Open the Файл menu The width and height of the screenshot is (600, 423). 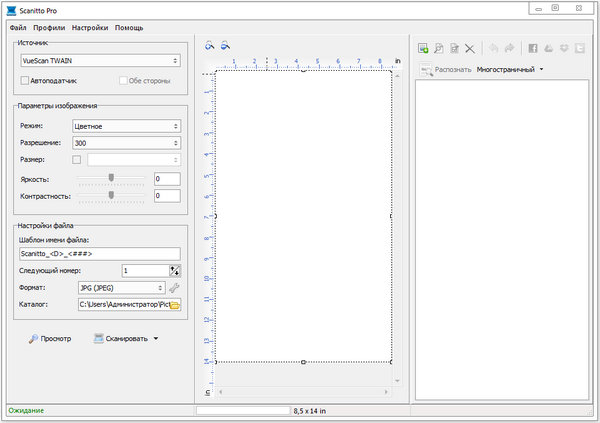click(18, 27)
